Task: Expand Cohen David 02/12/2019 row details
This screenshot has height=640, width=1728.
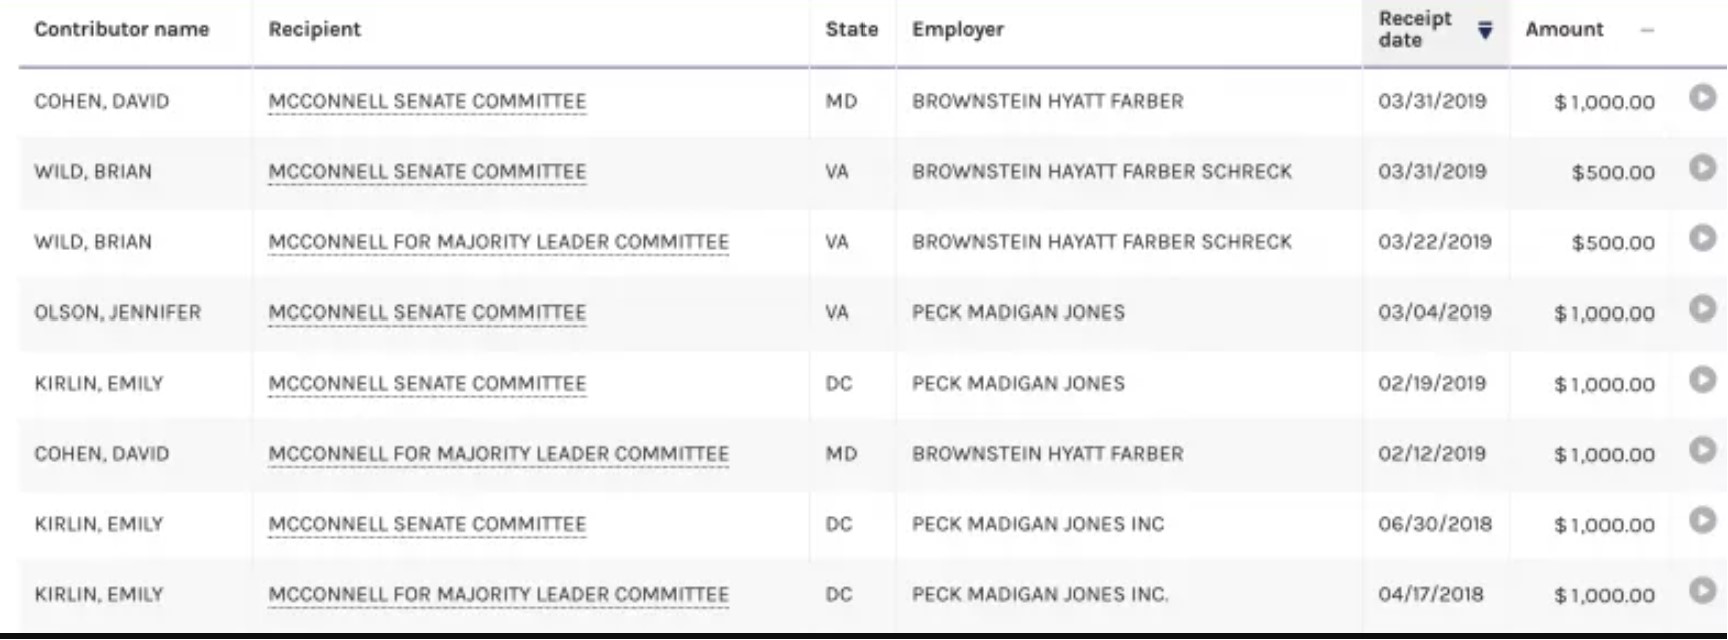Action: click(x=1702, y=450)
